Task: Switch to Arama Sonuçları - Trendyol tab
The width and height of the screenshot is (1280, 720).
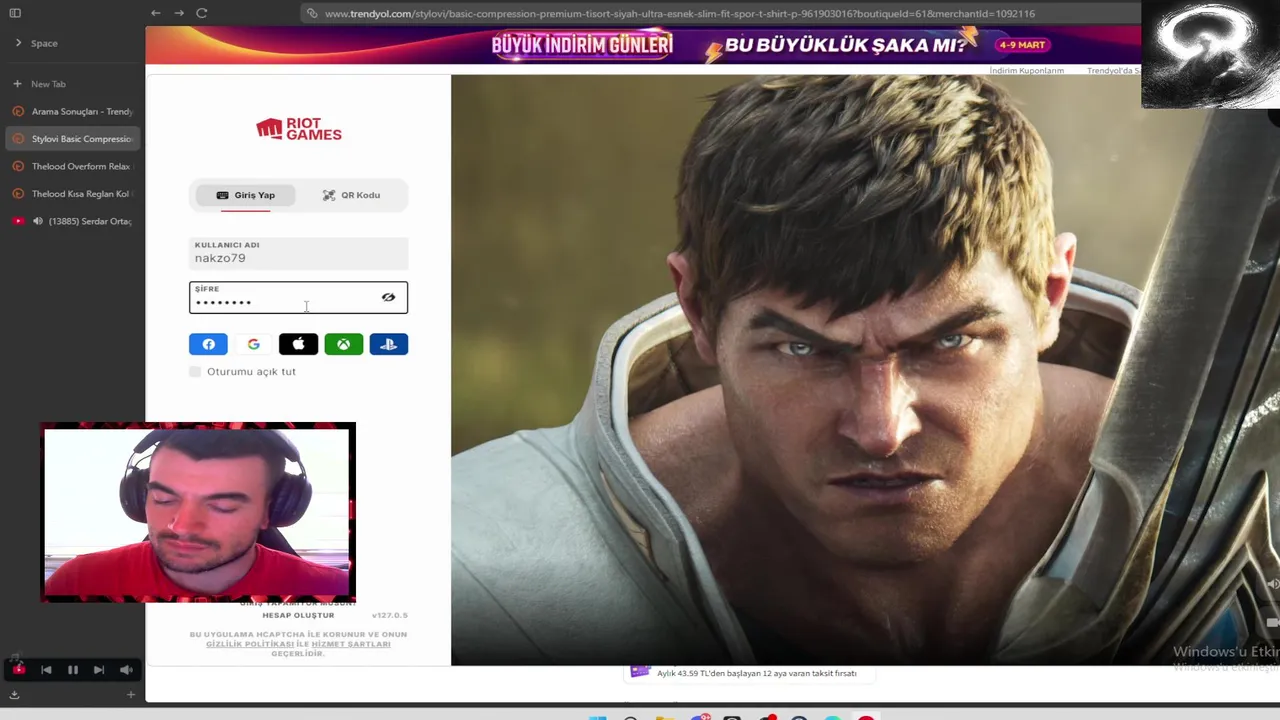Action: click(72, 111)
